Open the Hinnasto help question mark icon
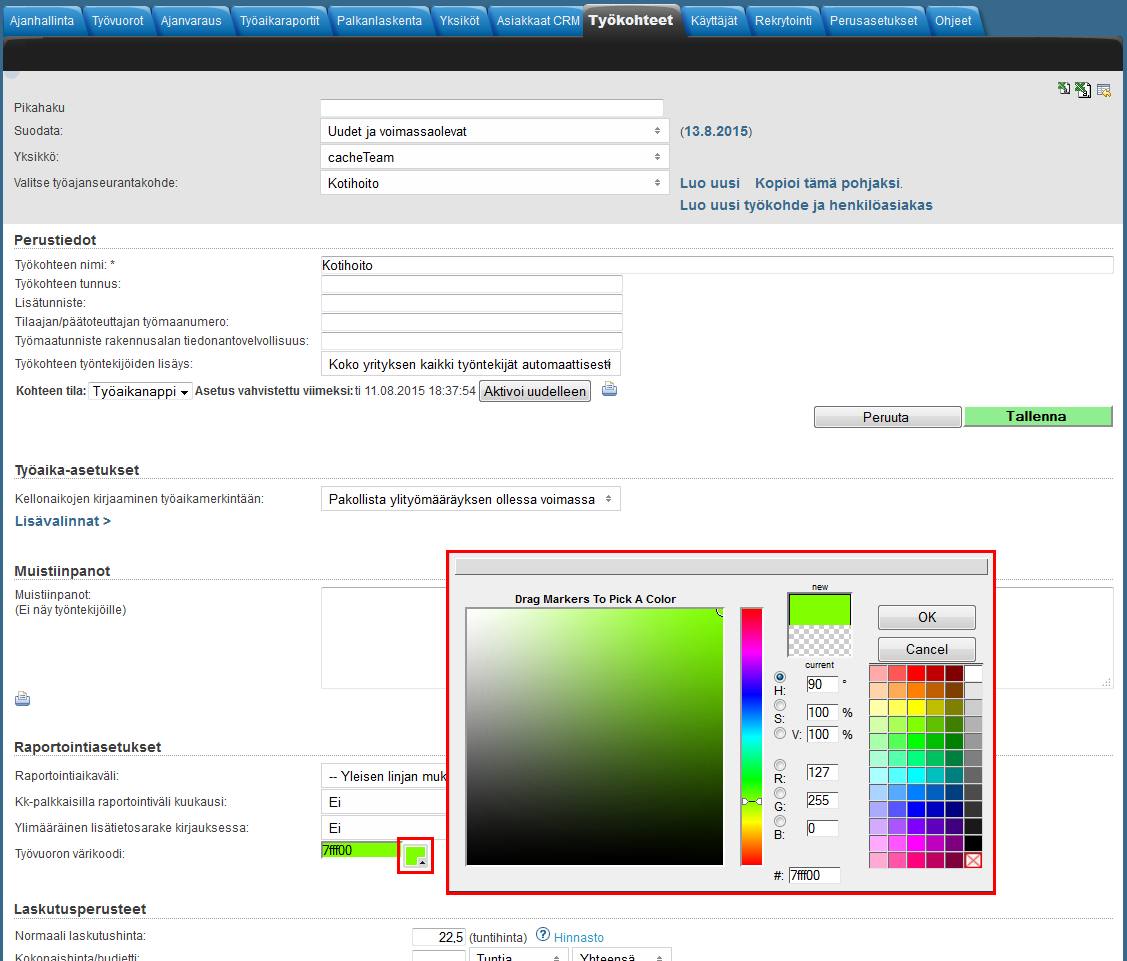1127x961 pixels. pos(543,935)
